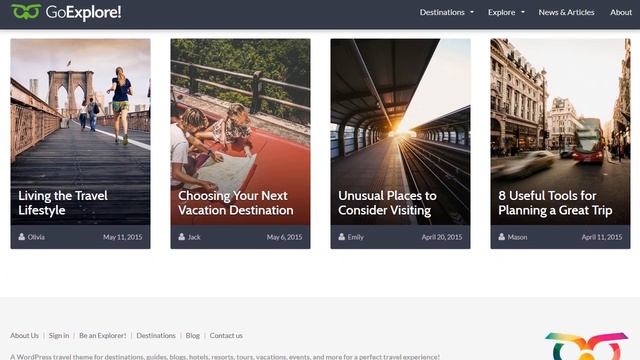Screen dimensions: 640x360
Task: Open 'Be an Explorer!' footer link
Action: 103,336
